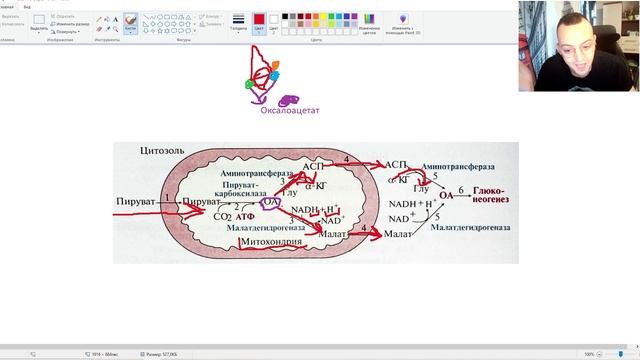Click the horizontal scrollbar at the bottom
The height and width of the screenshot is (360, 640).
[313, 347]
